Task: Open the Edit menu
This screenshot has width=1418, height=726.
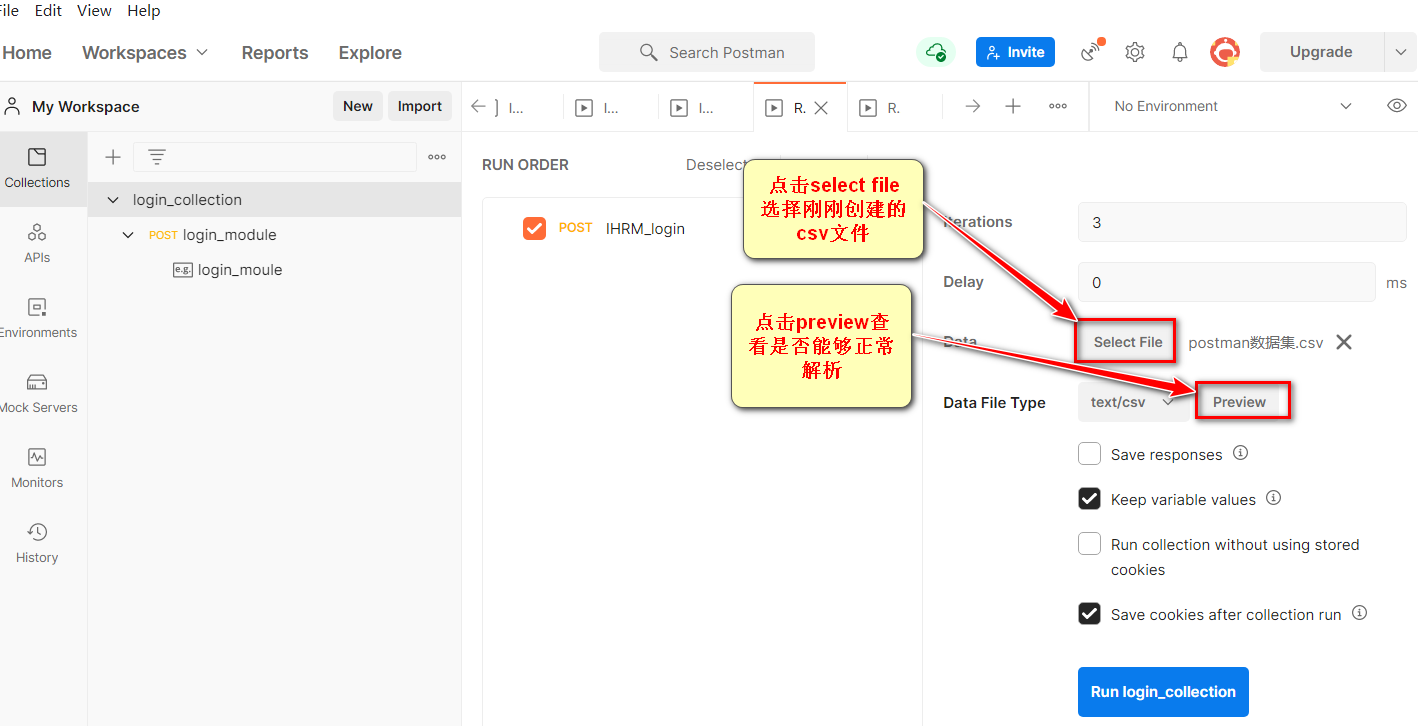Action: 48,11
